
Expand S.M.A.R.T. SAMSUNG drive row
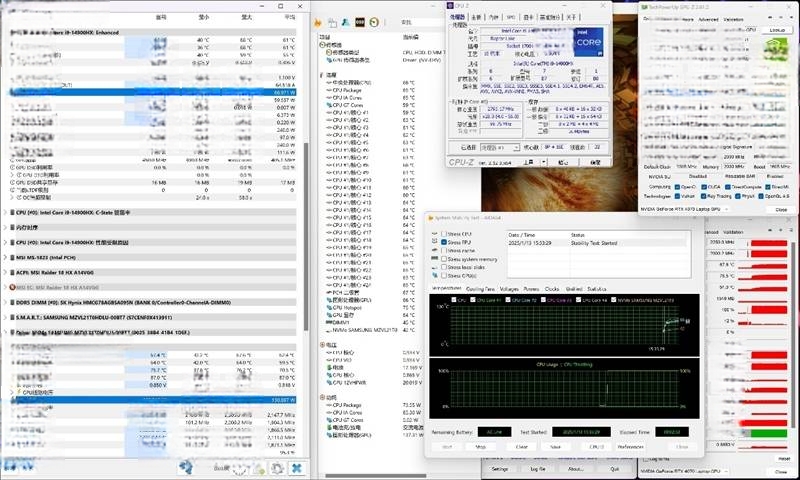[x=5, y=317]
